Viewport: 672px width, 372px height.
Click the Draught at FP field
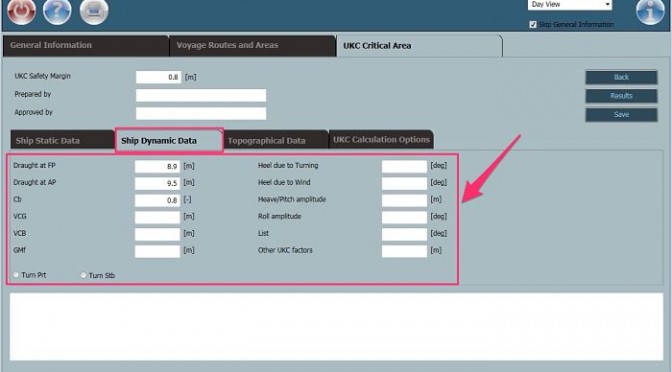[x=157, y=166]
